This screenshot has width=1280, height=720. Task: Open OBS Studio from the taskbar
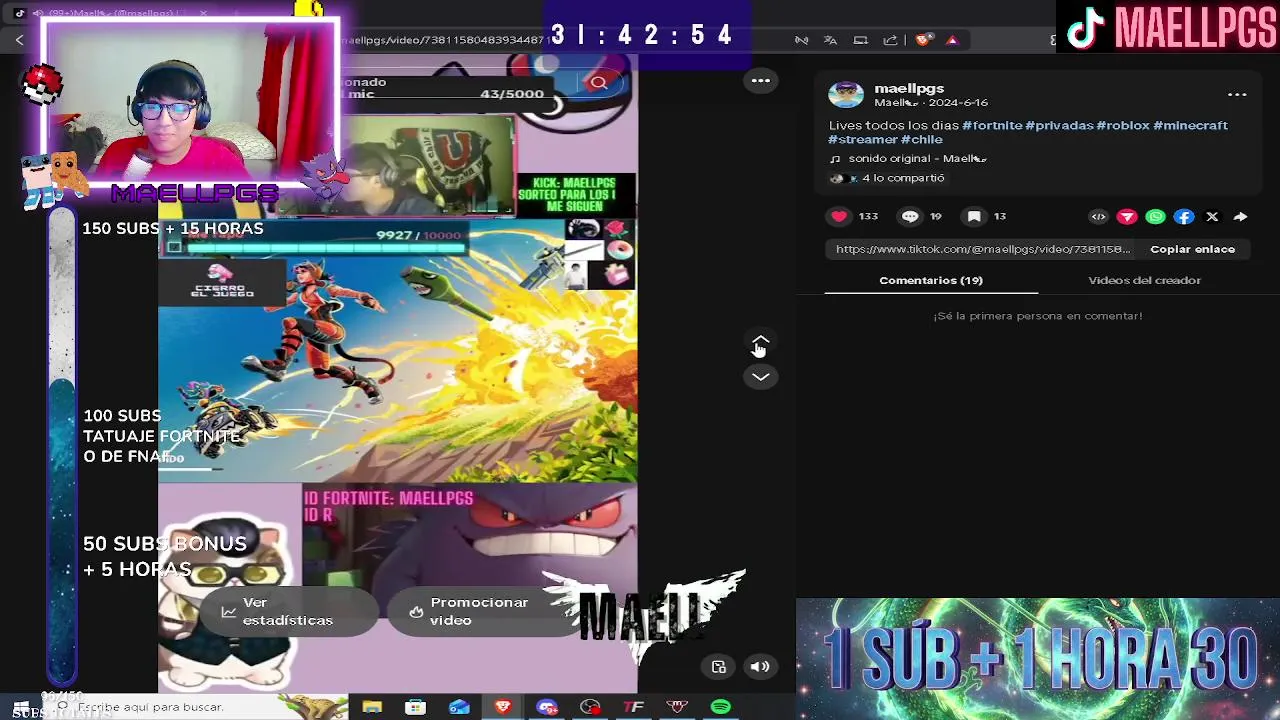[x=590, y=707]
